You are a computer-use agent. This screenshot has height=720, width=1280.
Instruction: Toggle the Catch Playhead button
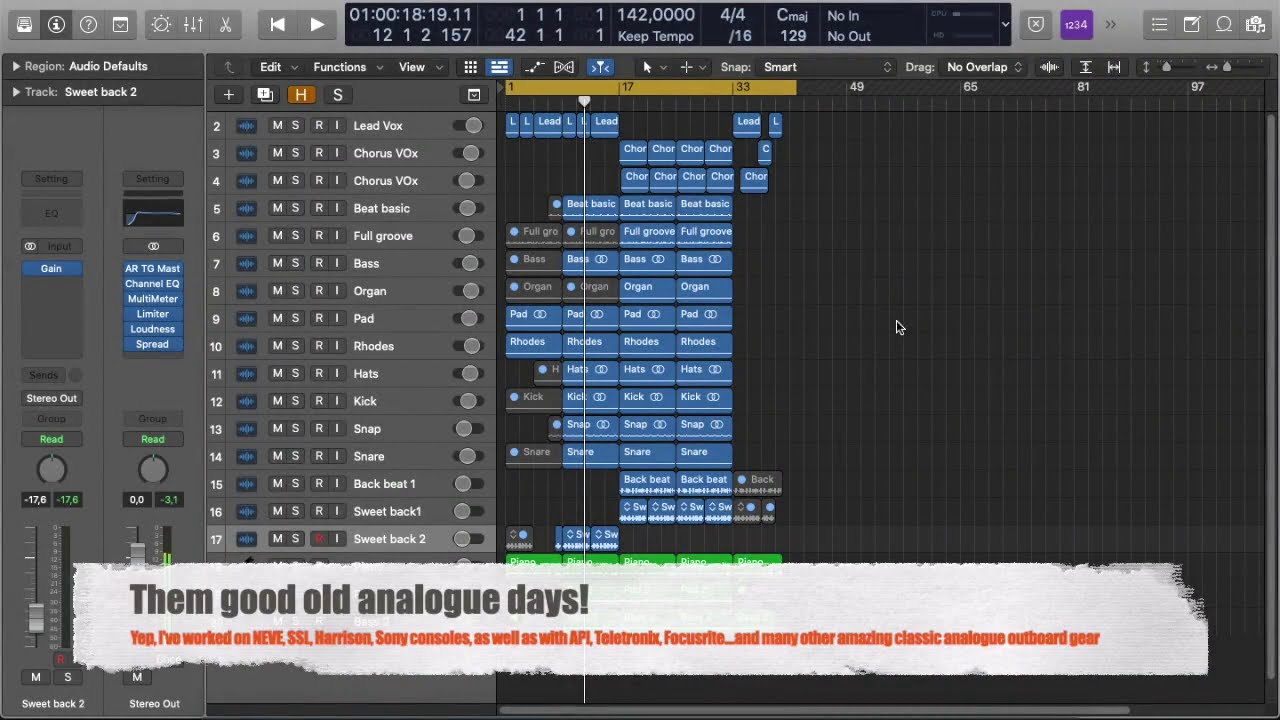click(600, 67)
